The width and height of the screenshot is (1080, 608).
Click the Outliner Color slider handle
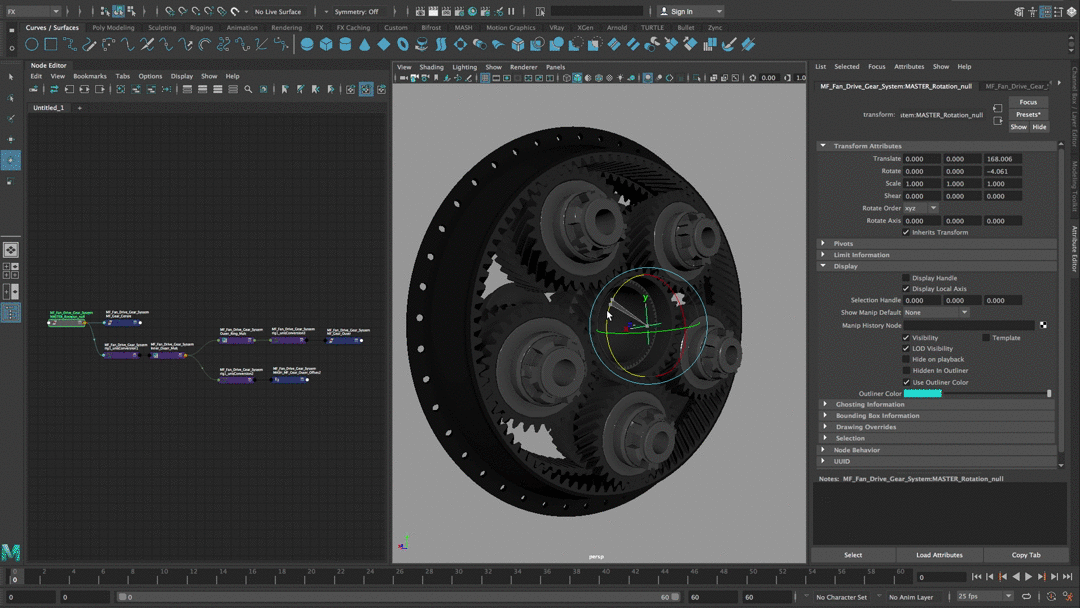(1049, 394)
